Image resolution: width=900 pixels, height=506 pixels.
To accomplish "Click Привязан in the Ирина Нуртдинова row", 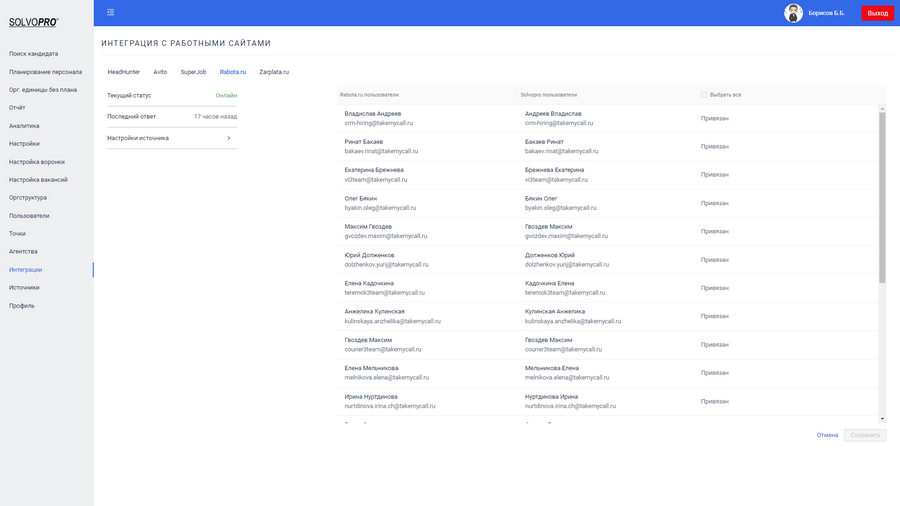I will tap(715, 402).
